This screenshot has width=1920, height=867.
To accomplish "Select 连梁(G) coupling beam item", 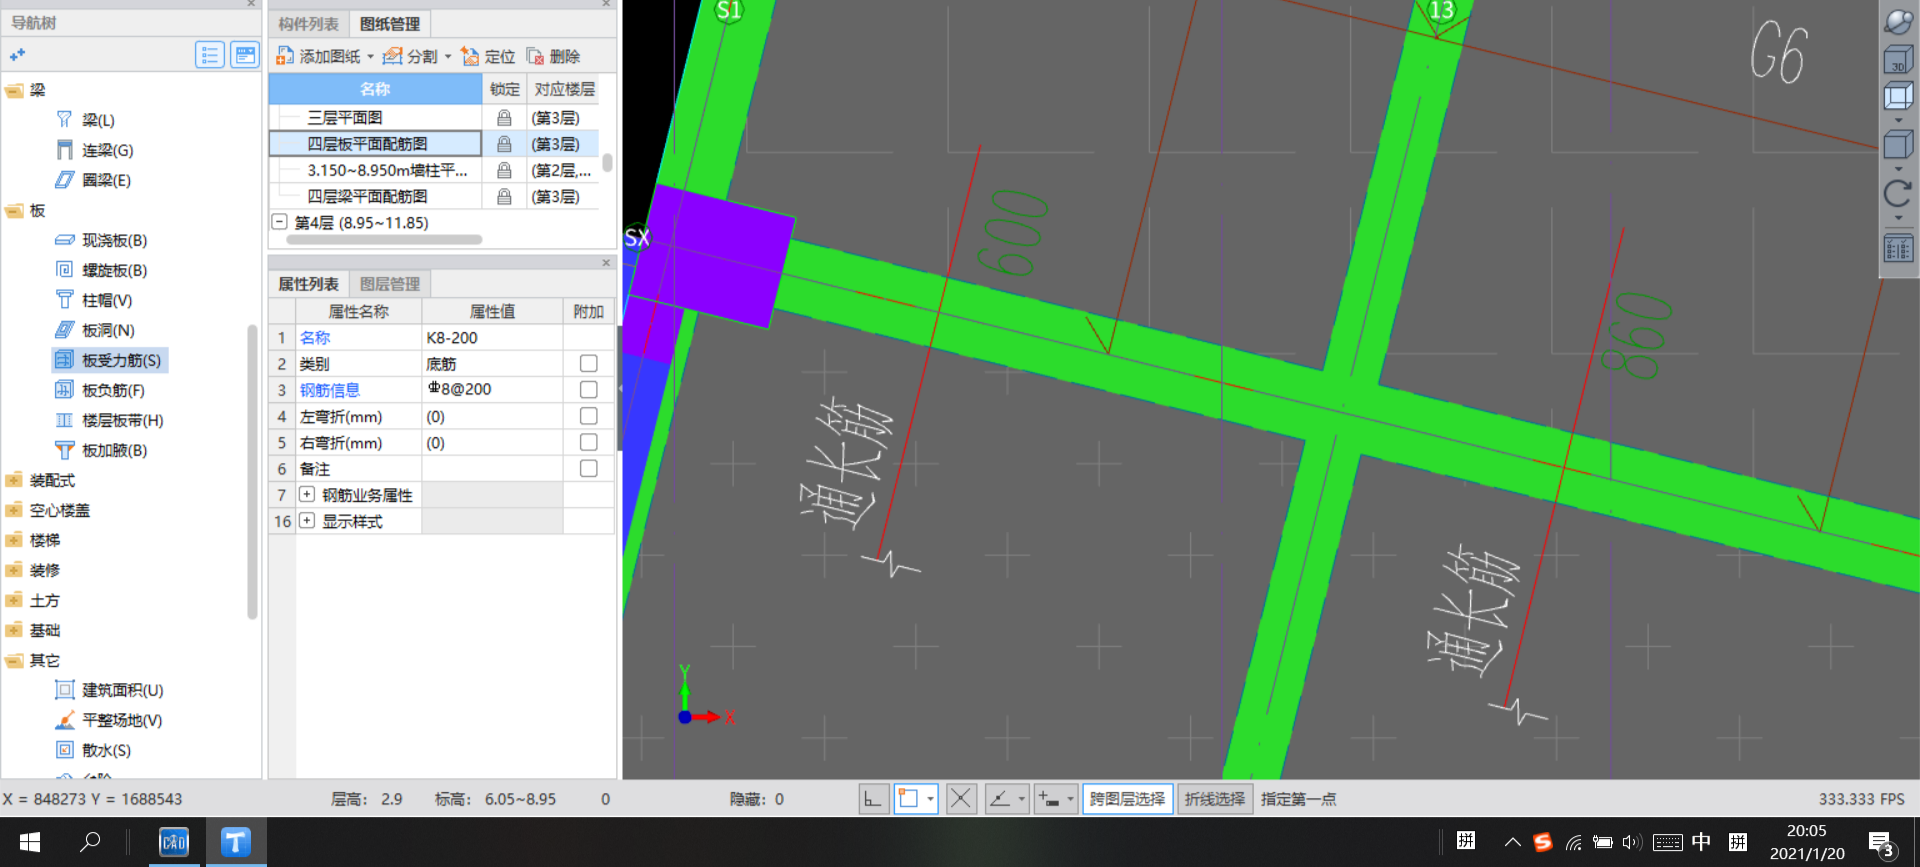I will 95,150.
